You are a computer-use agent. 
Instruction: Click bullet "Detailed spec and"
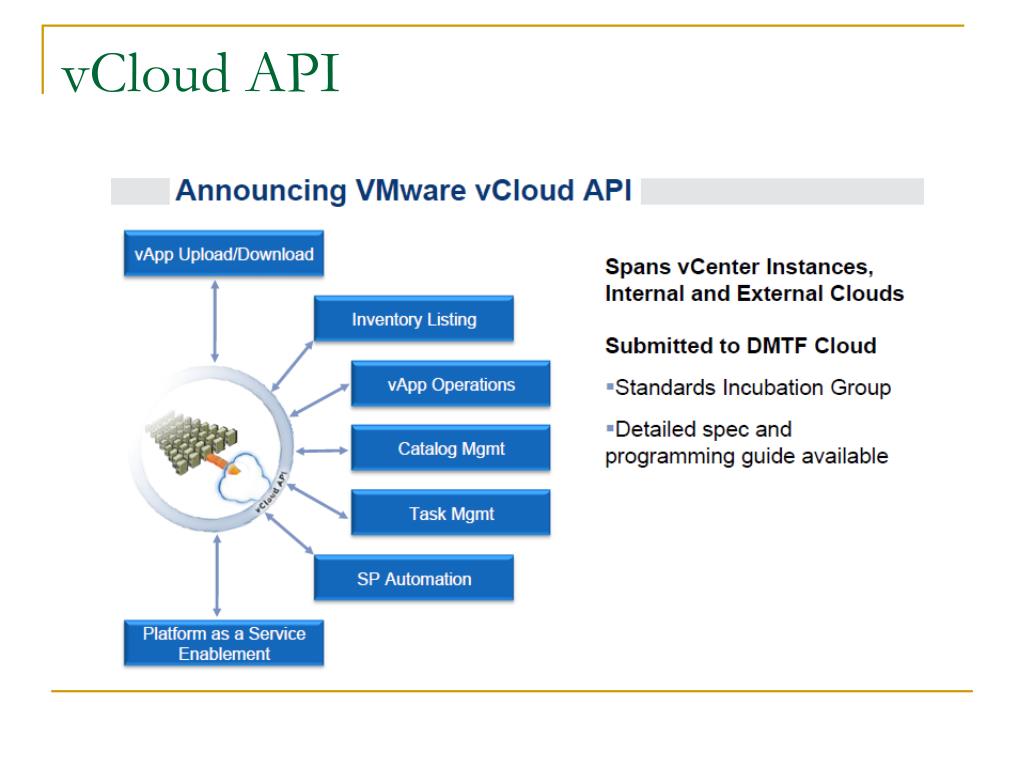click(x=699, y=429)
